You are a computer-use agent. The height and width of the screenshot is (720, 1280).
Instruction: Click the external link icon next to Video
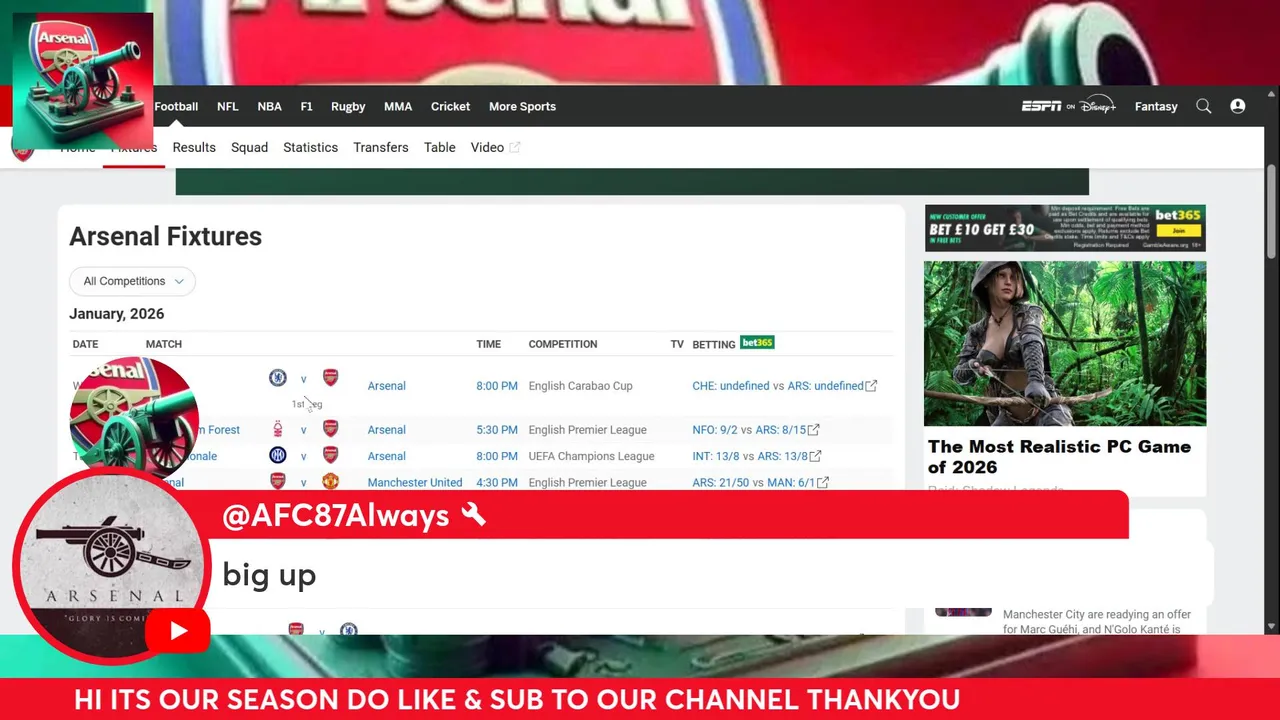[x=515, y=148]
